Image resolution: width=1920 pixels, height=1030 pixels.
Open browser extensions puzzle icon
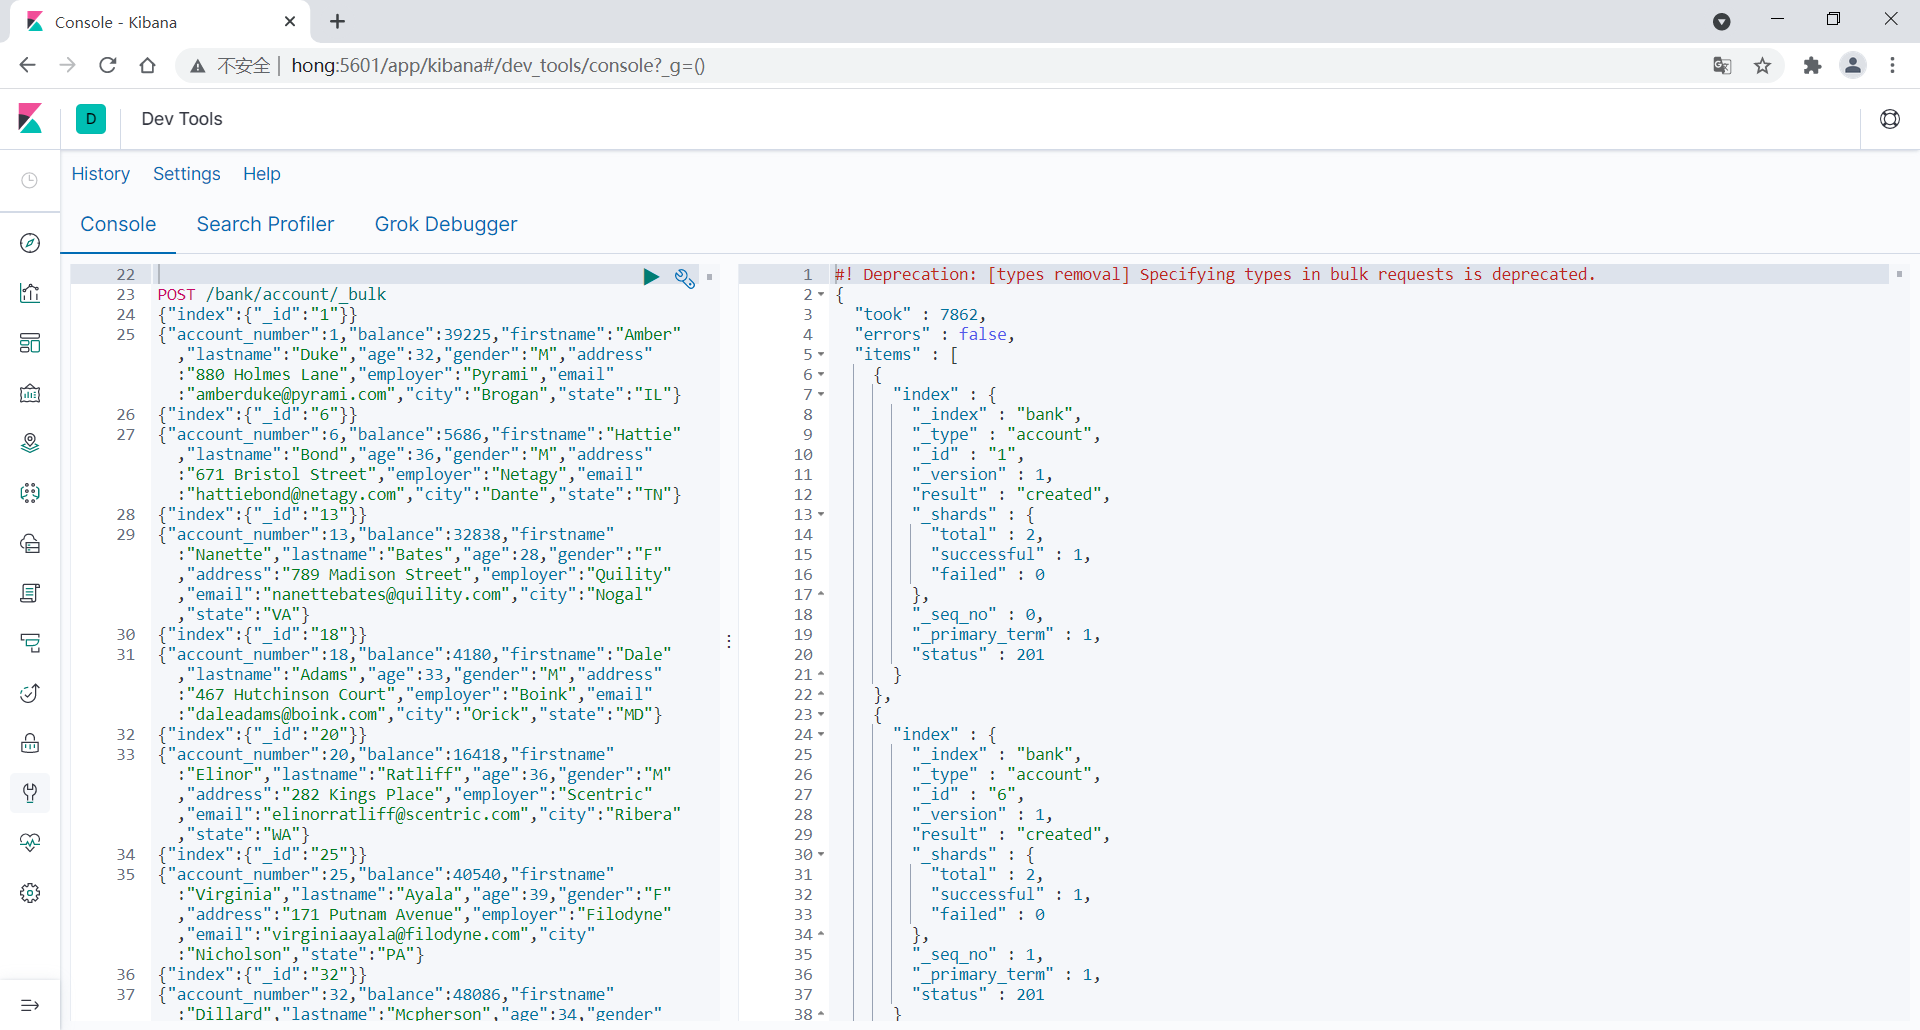click(1812, 66)
